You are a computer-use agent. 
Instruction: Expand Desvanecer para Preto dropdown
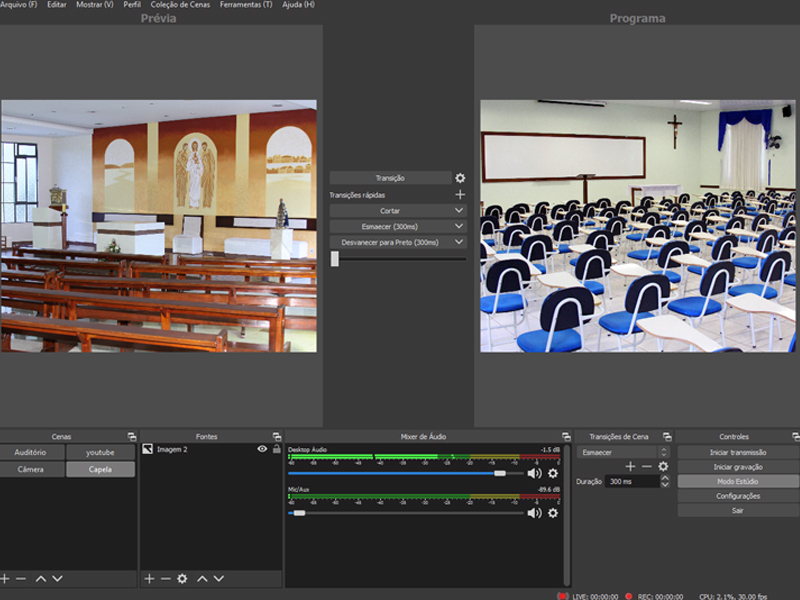(x=458, y=242)
